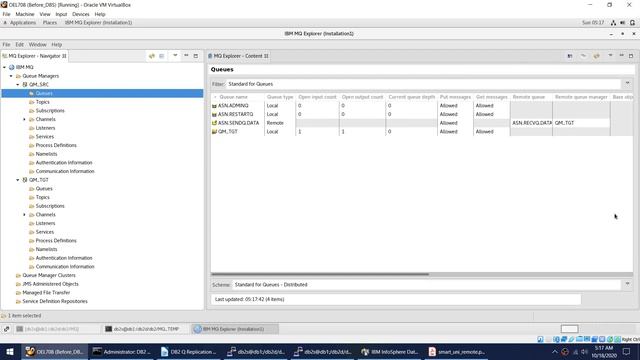The width and height of the screenshot is (640, 360).
Task: Select ASN.SENDQ.DATA remote queue row
Action: [422, 123]
